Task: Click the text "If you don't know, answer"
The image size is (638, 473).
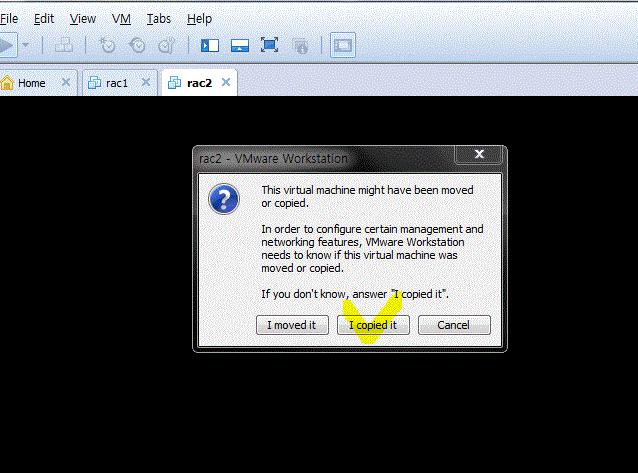Action: 324,294
